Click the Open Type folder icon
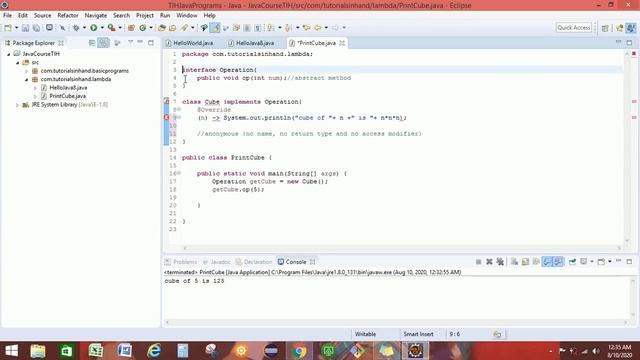 click(162, 28)
